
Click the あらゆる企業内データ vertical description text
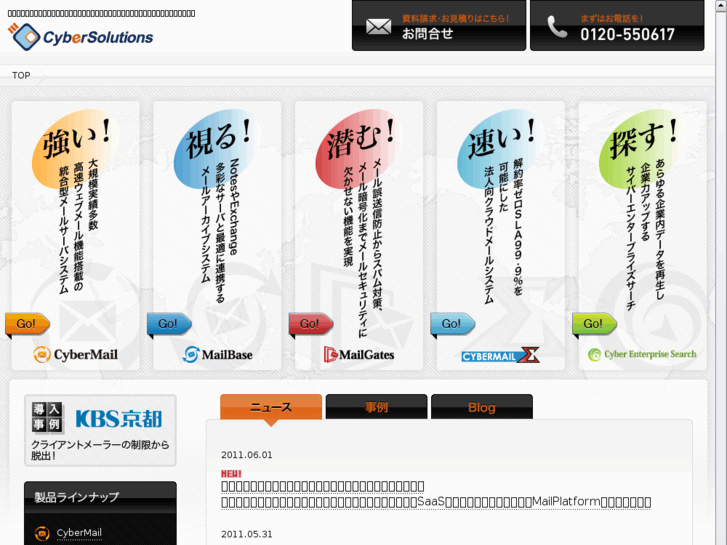(660, 230)
